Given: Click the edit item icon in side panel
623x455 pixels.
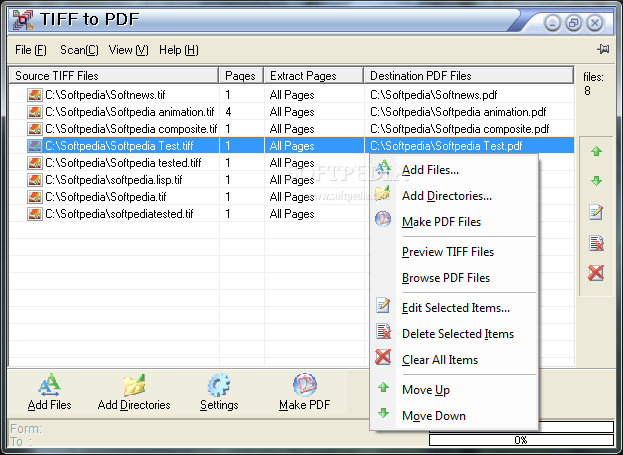Looking at the screenshot, I should [x=596, y=212].
